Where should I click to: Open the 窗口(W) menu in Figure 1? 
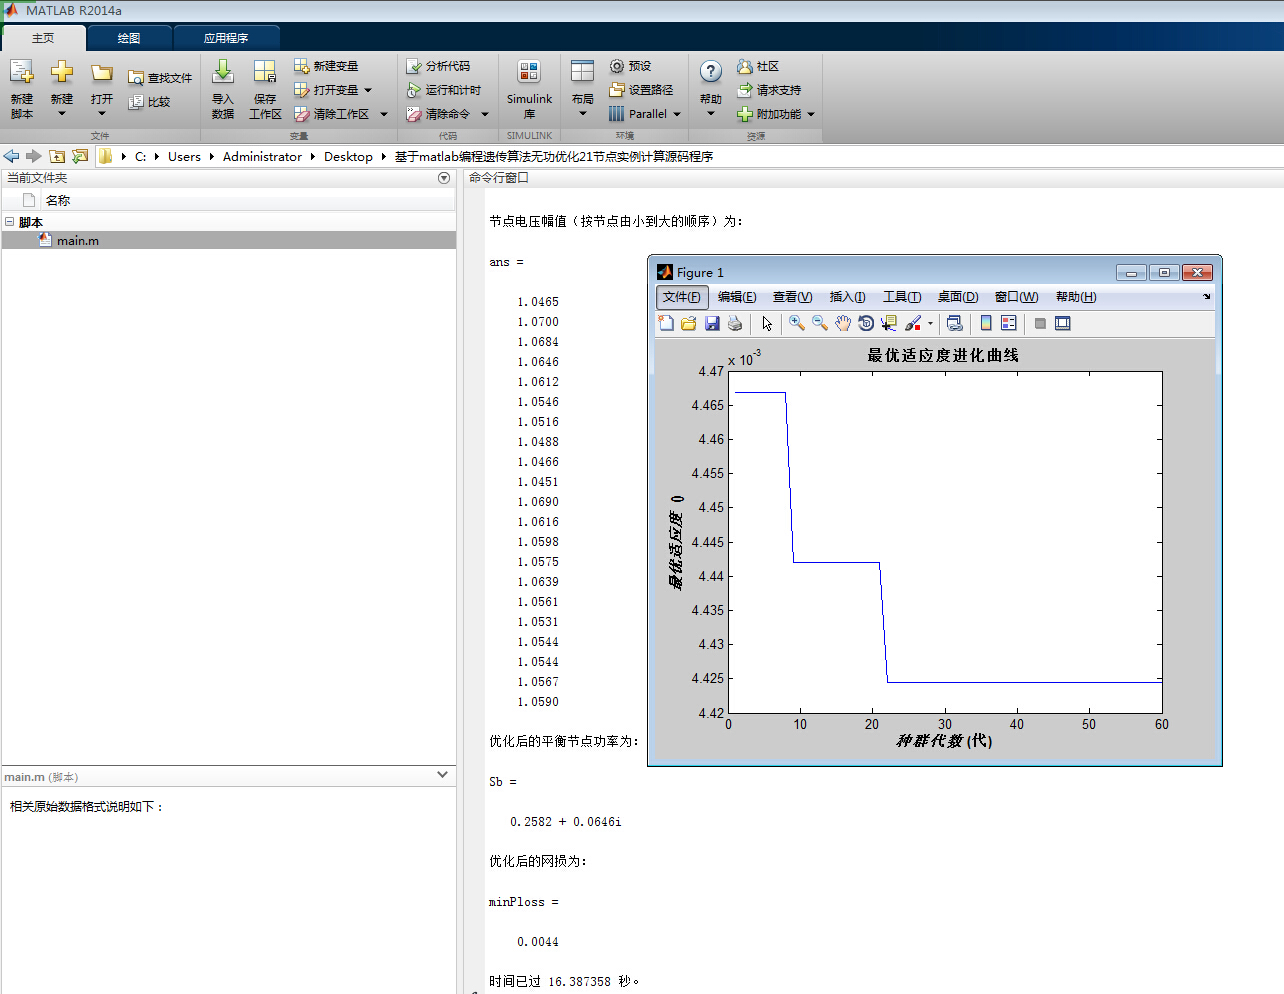1016,297
